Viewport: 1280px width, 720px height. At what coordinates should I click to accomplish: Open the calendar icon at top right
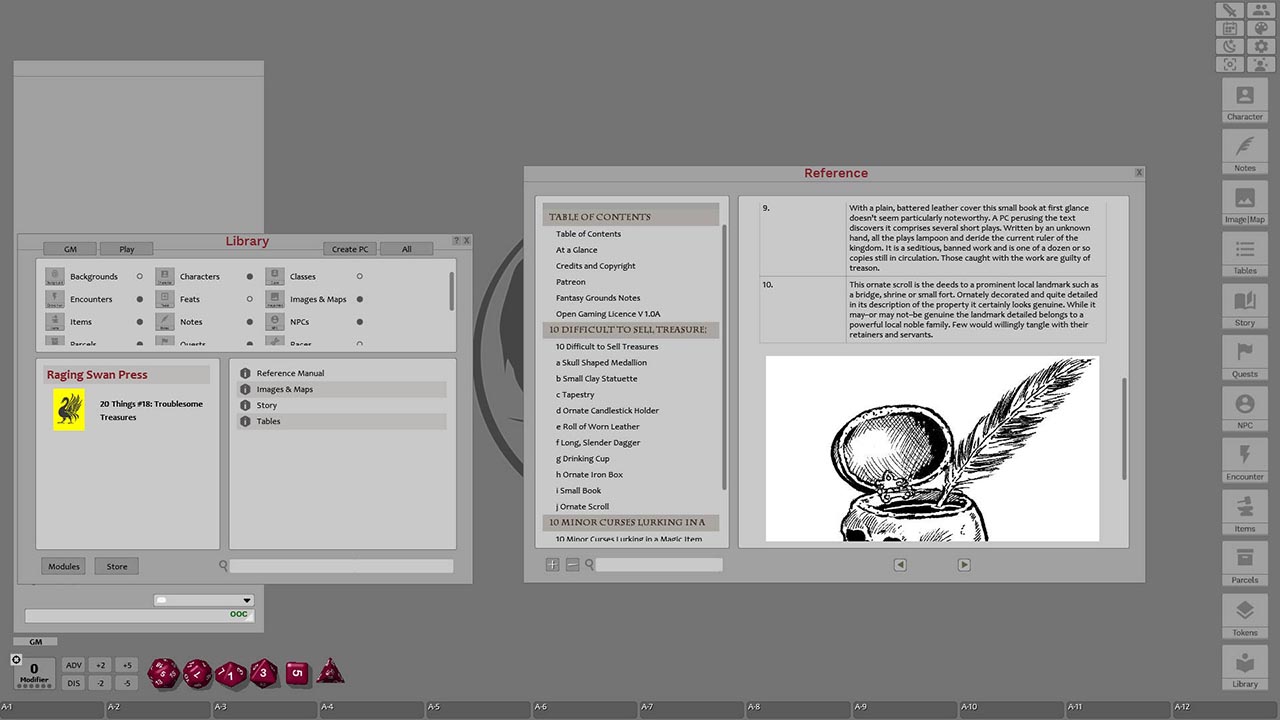[x=1229, y=27]
